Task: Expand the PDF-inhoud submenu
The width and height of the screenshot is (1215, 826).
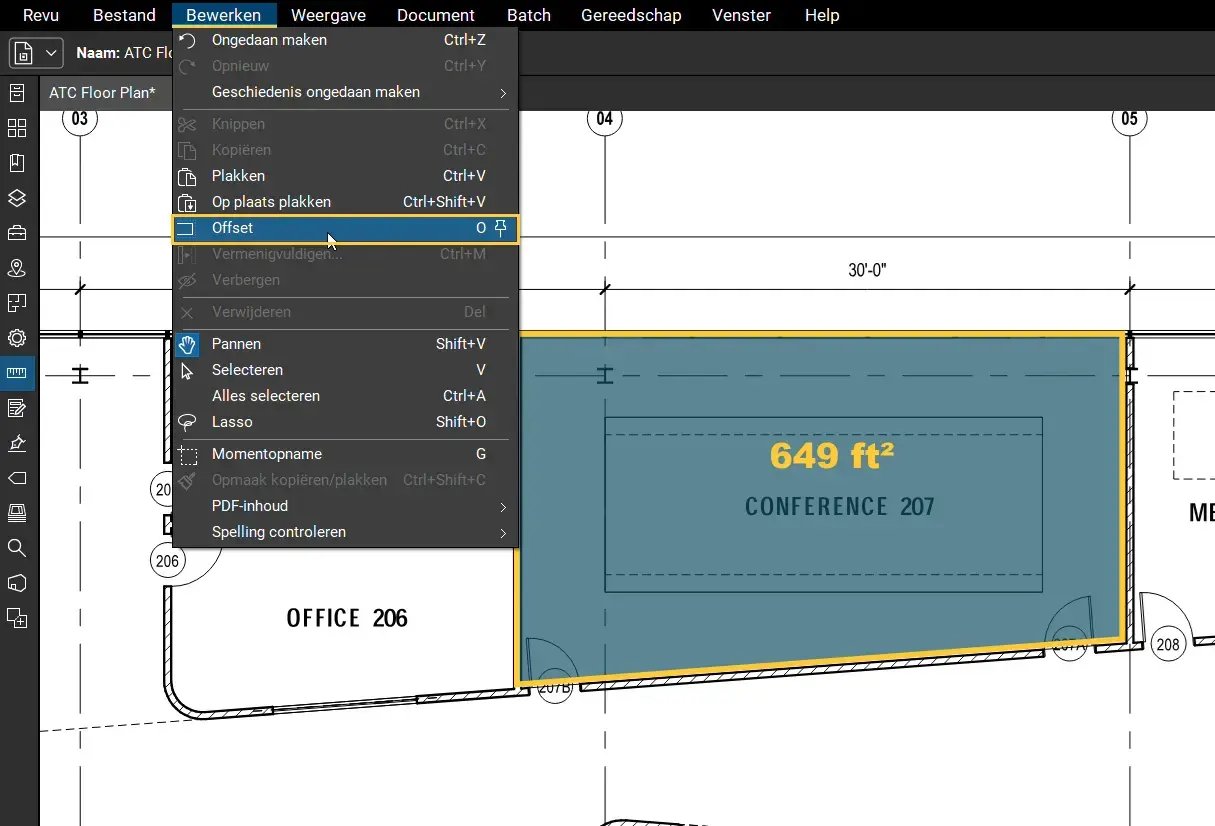Action: click(x=345, y=506)
